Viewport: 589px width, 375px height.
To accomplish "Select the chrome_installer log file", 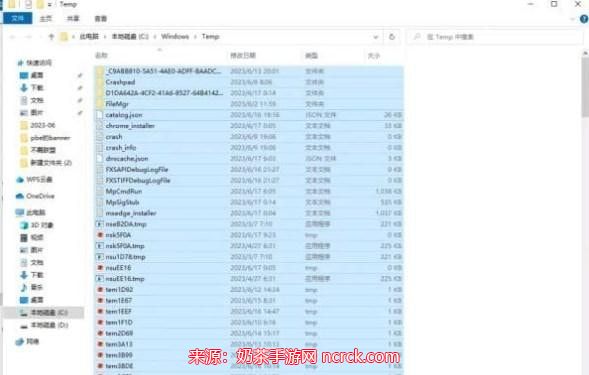I will 130,126.
